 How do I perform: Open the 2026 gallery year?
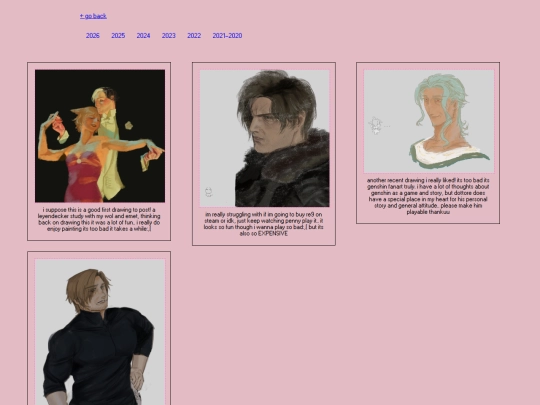pyautogui.click(x=93, y=36)
